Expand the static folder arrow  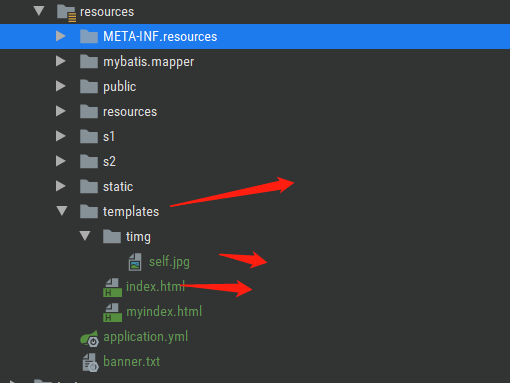tap(60, 186)
